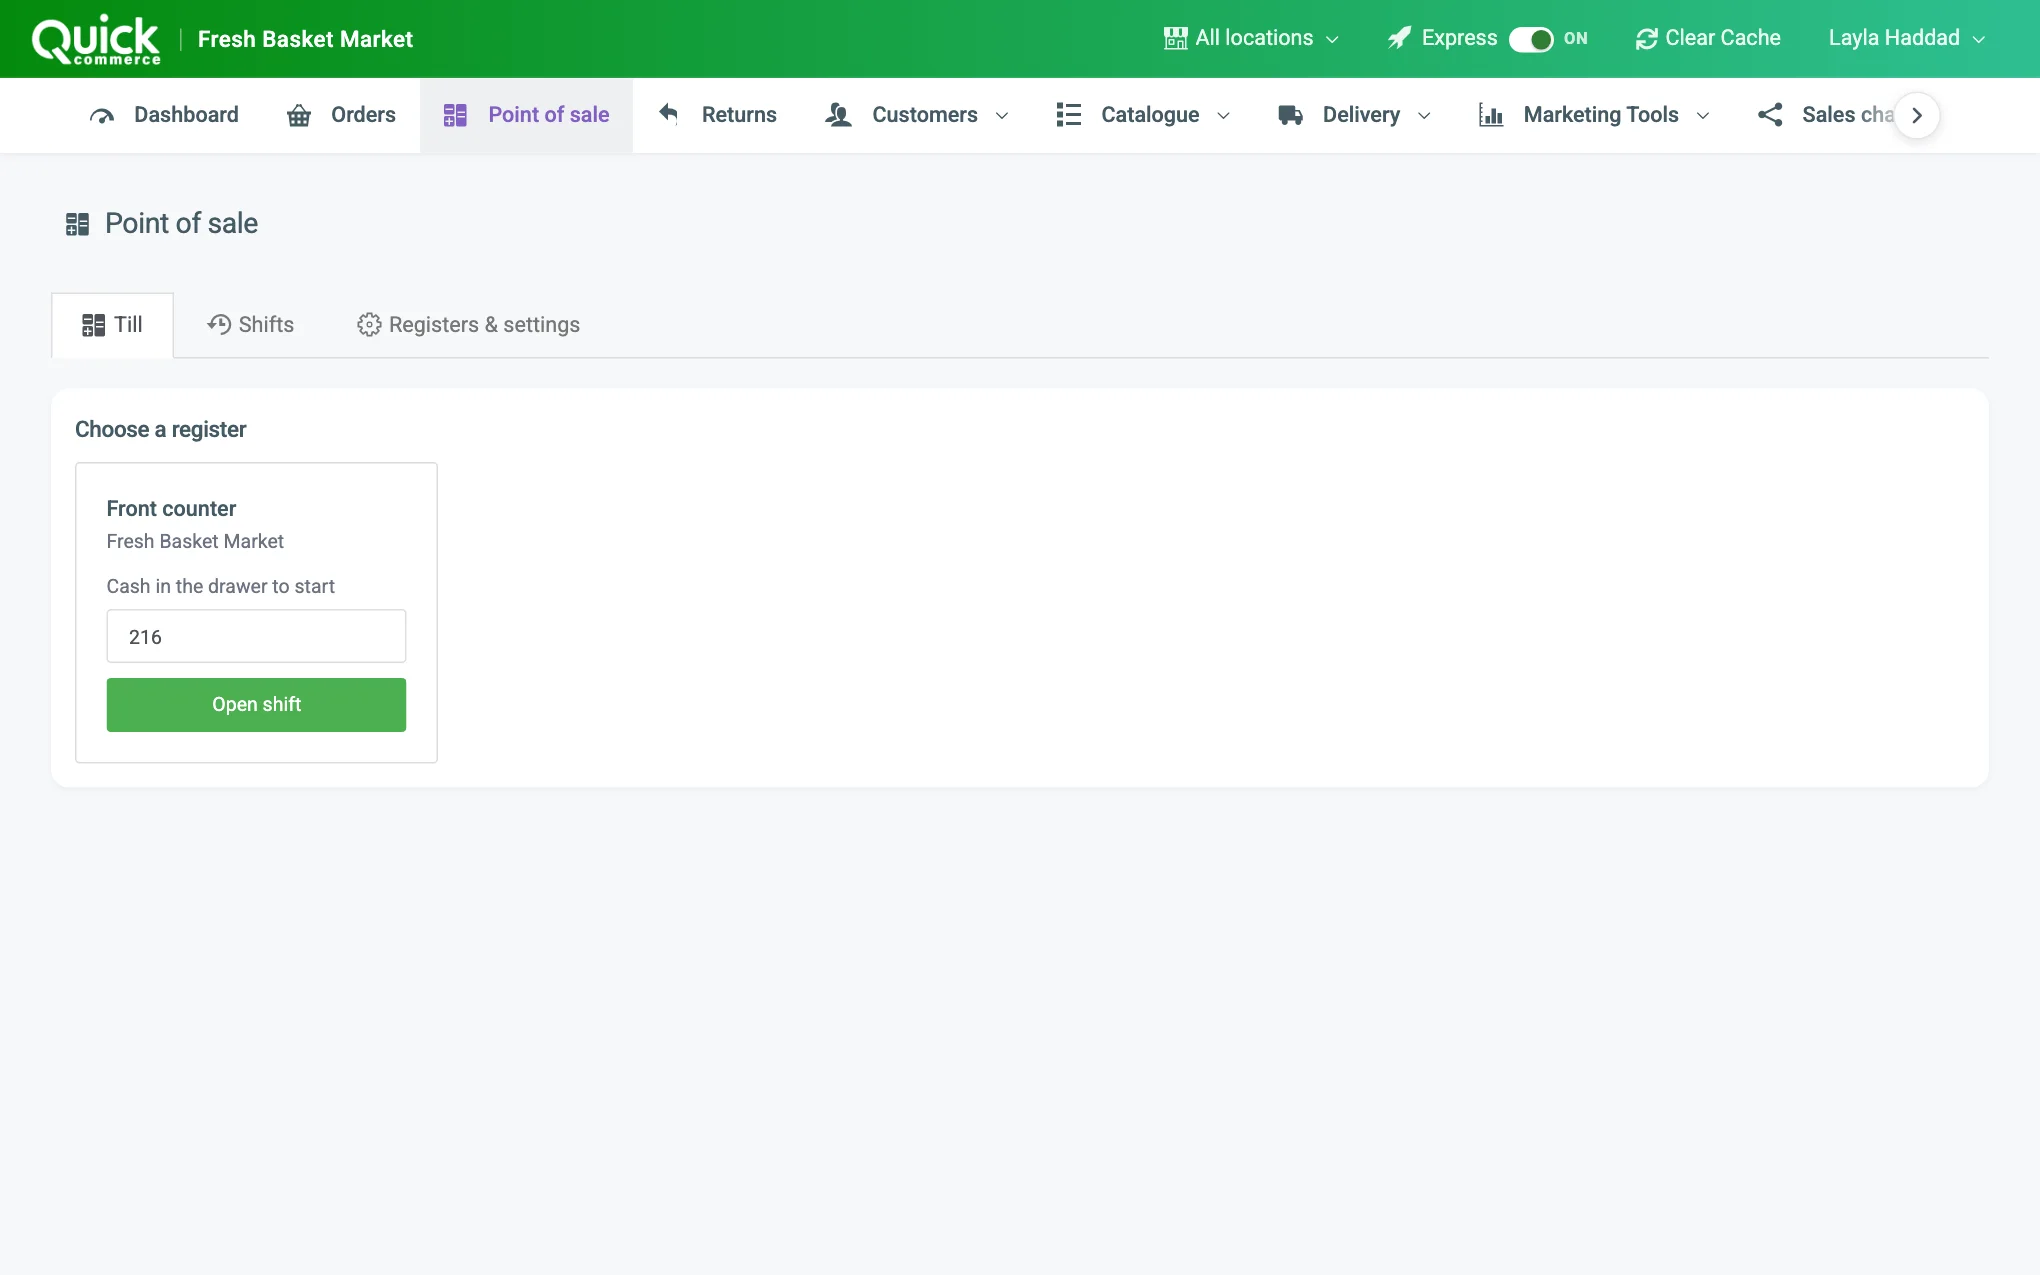Click the All locations store icon
This screenshot has height=1275, width=2040.
[1176, 39]
